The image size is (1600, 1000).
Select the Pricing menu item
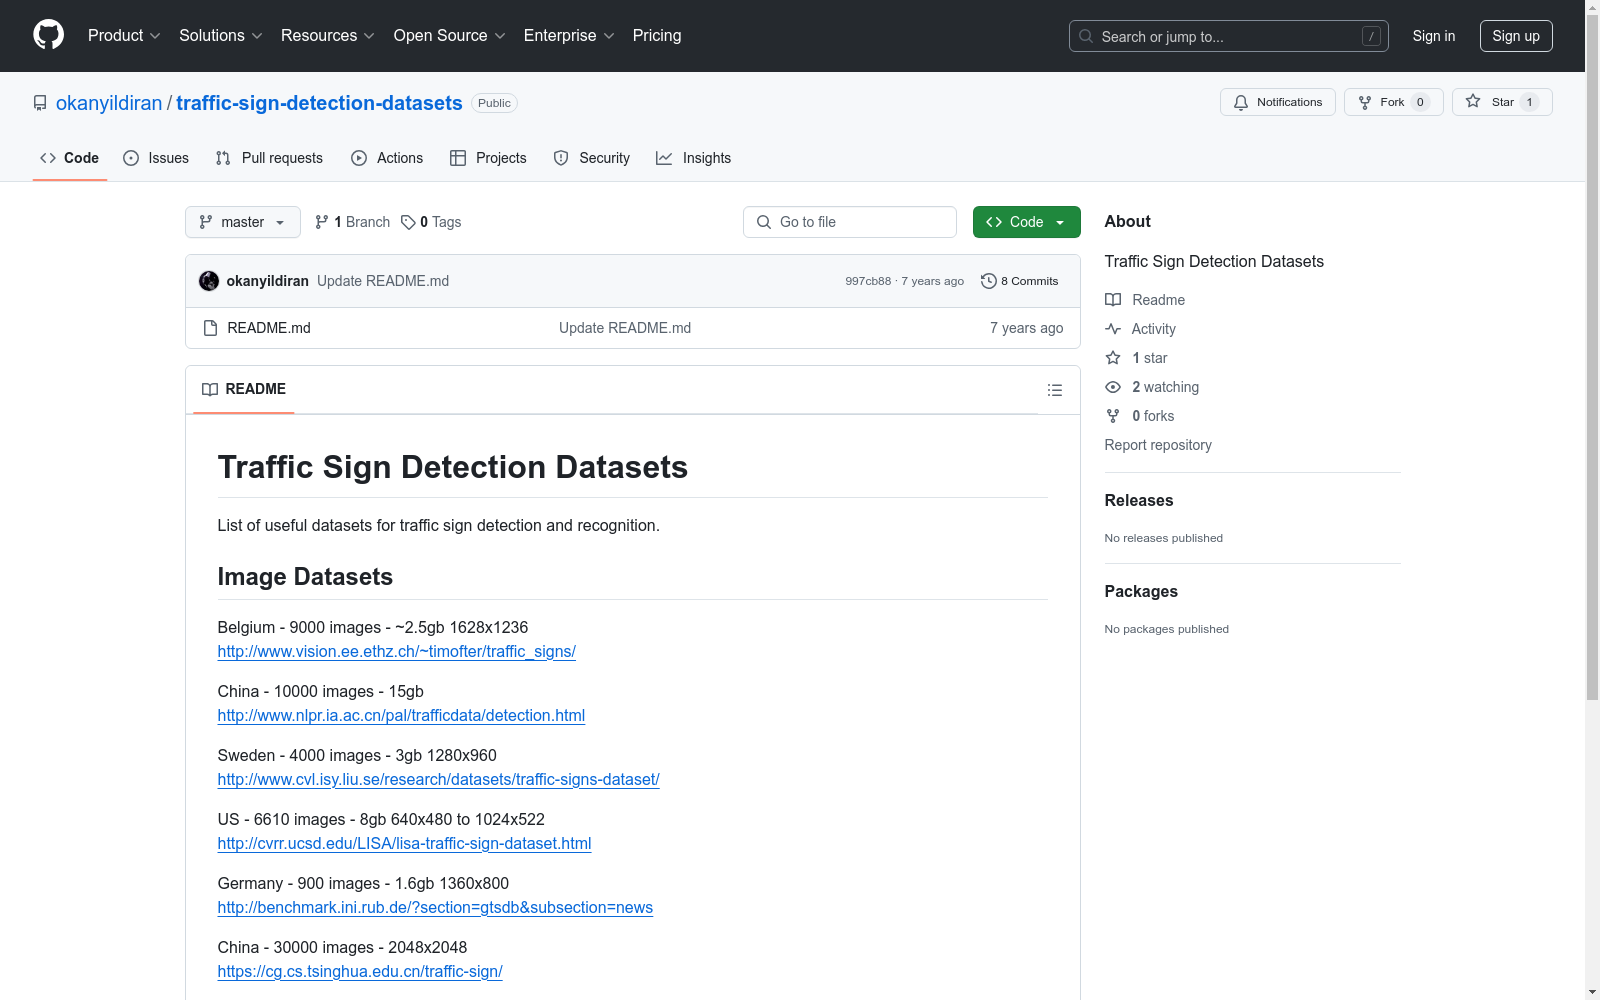pos(656,35)
